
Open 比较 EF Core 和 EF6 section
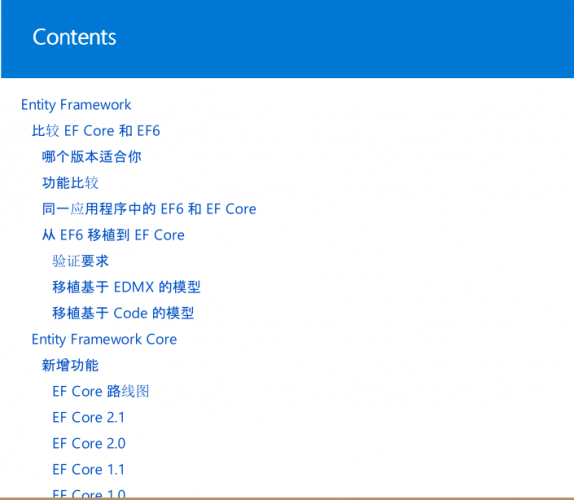tap(96, 131)
